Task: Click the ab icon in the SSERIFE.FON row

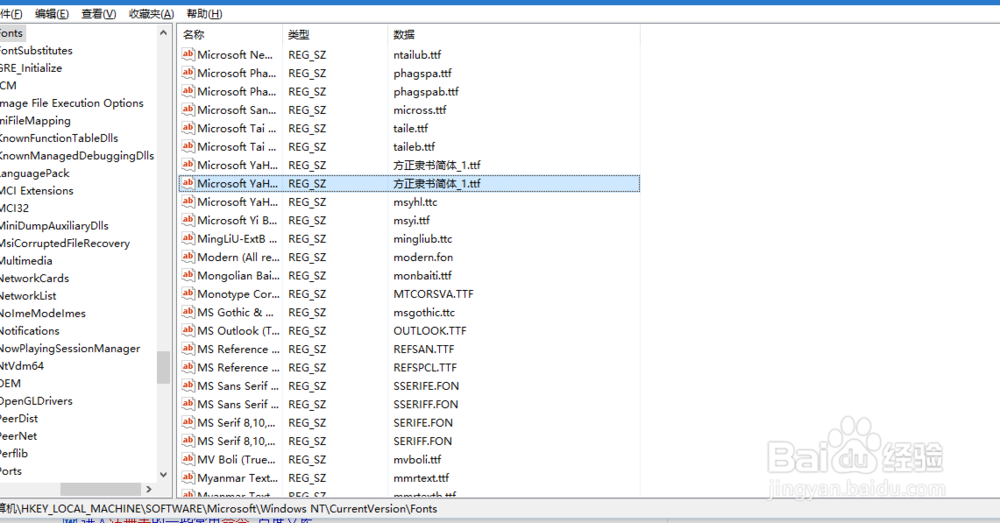Action: (188, 385)
